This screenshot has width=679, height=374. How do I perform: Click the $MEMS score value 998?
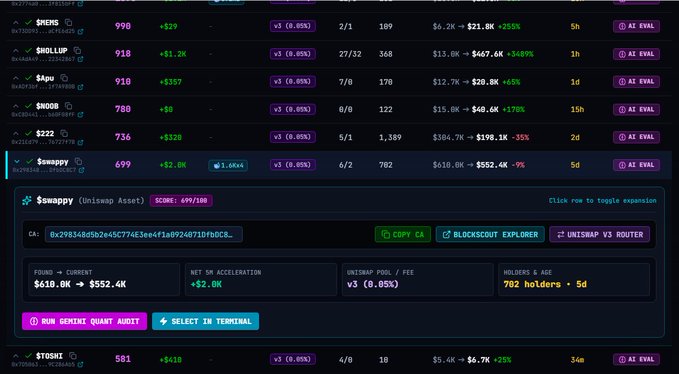[x=123, y=26]
